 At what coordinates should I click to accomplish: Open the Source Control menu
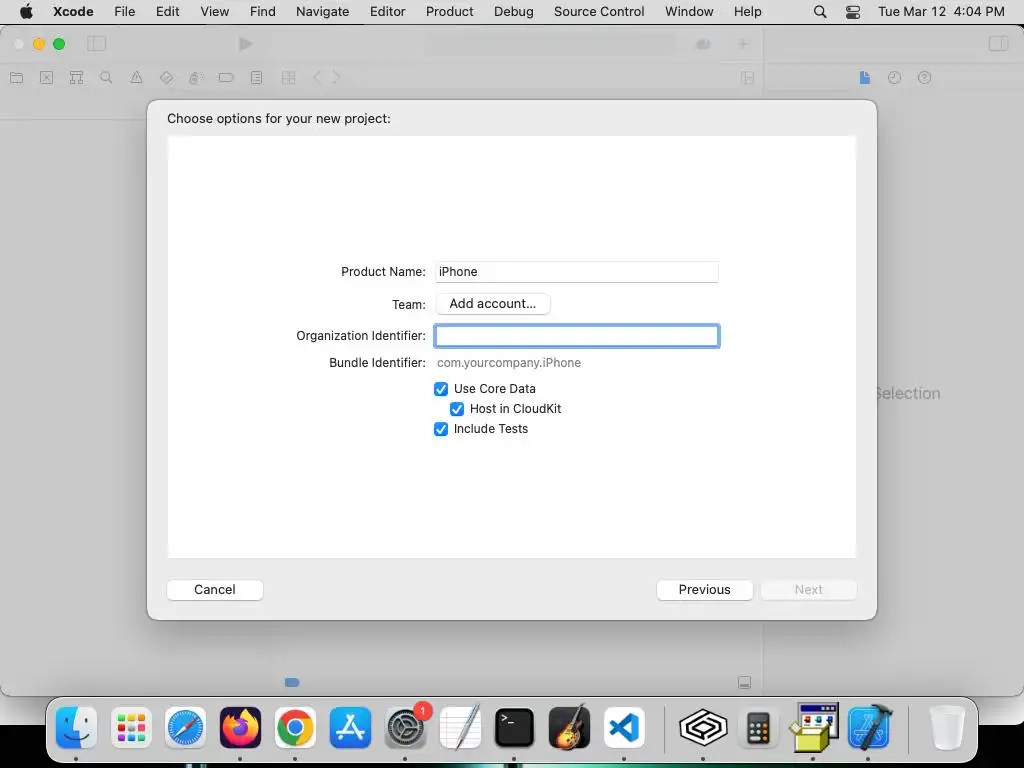point(599,12)
